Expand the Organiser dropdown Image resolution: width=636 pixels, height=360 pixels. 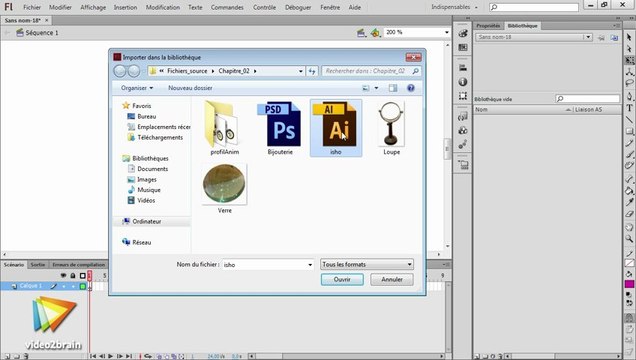click(x=137, y=88)
